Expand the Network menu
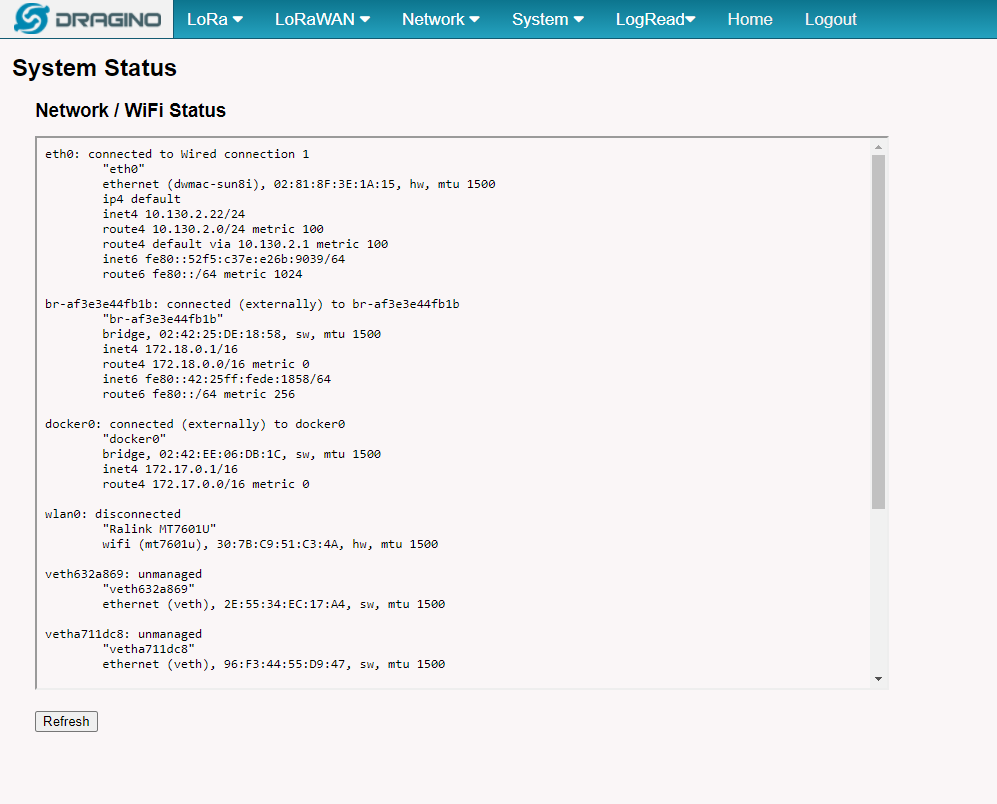The height and width of the screenshot is (804, 997). [441, 19]
